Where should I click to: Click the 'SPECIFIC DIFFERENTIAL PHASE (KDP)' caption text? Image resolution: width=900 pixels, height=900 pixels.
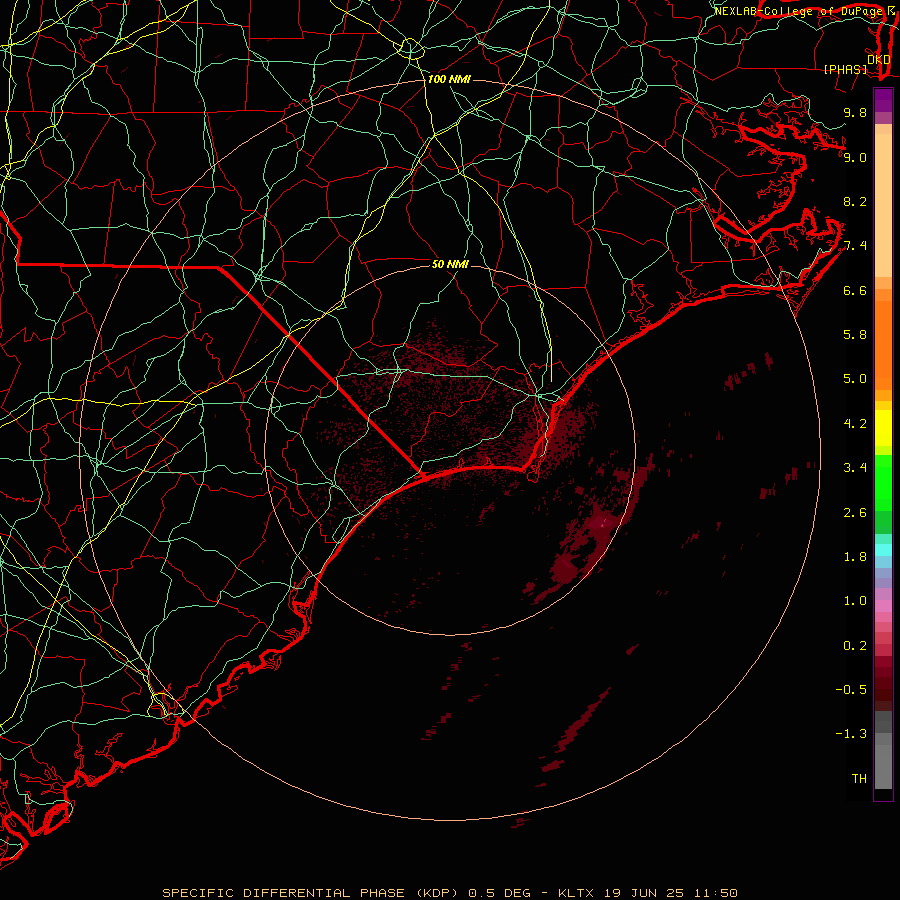pos(310,893)
